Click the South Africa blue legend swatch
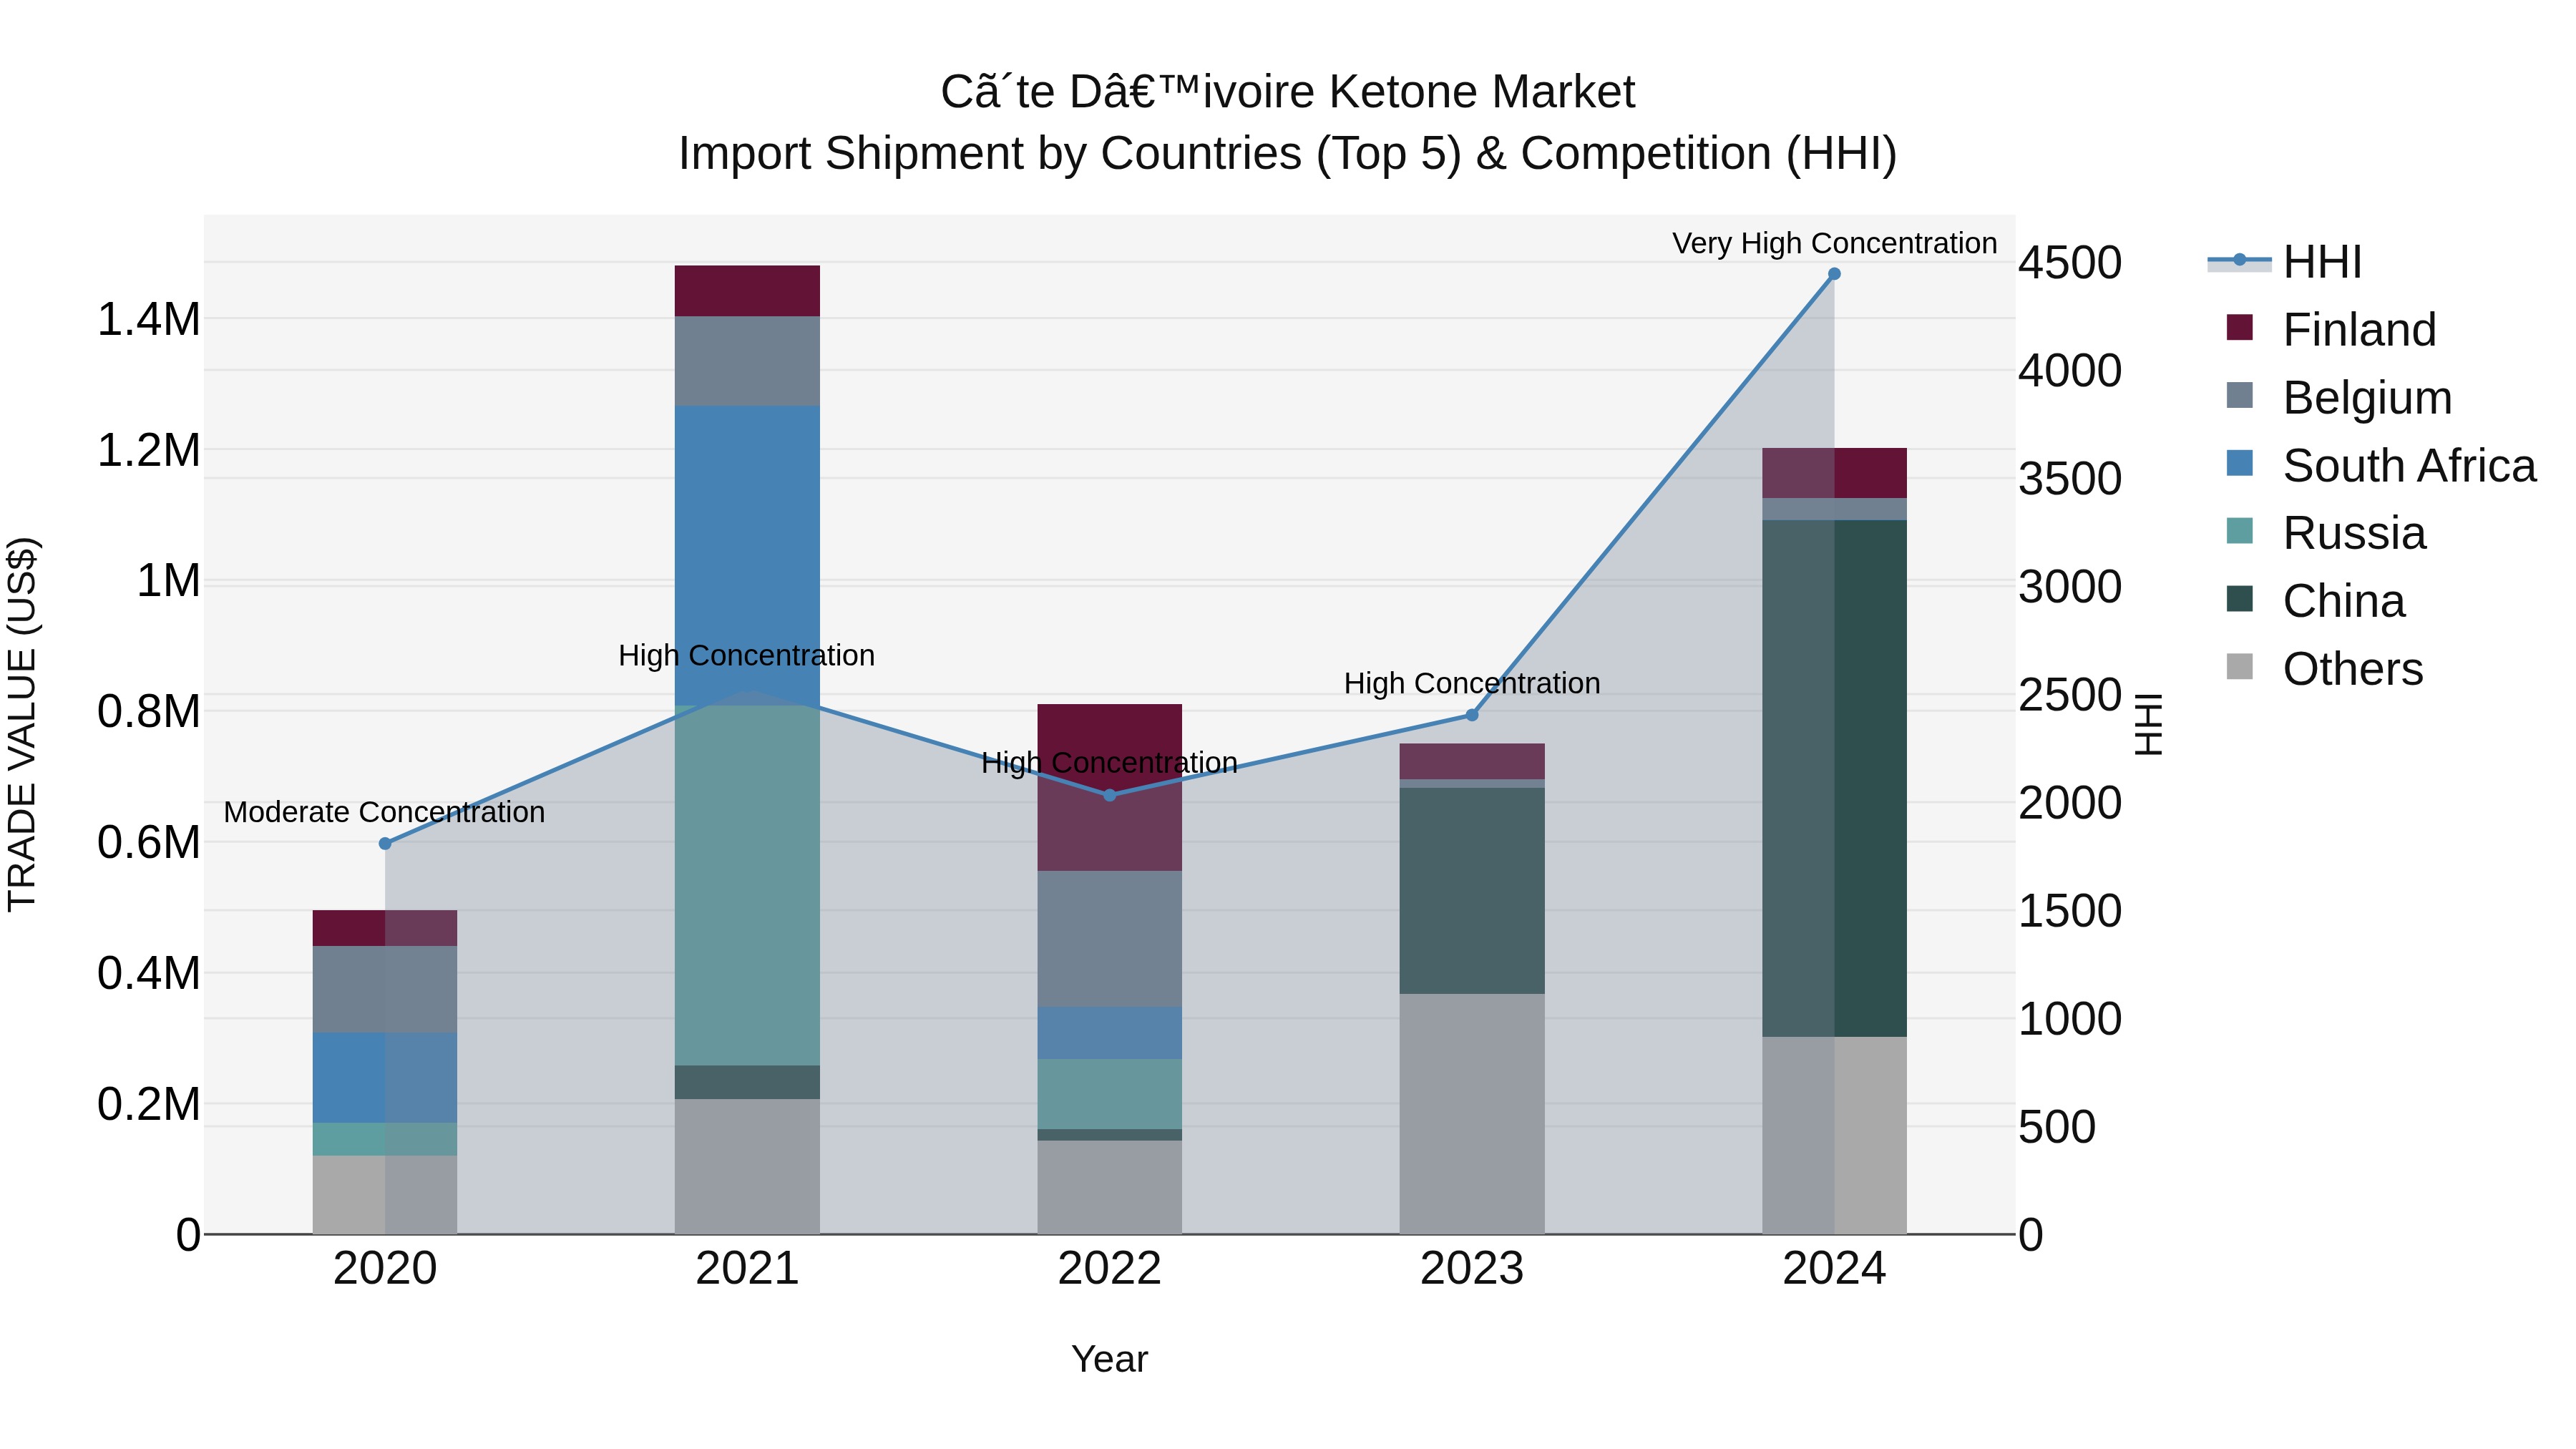Screen dimensions: 2576x1449 click(2240, 464)
